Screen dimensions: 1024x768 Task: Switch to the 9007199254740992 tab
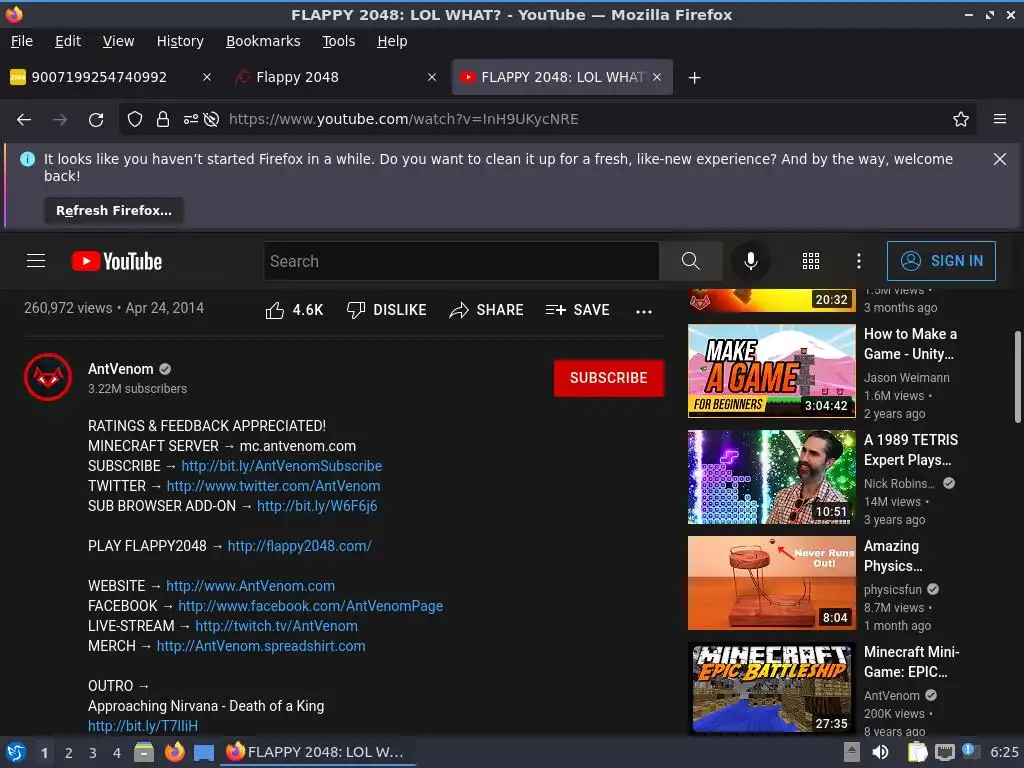pos(111,78)
